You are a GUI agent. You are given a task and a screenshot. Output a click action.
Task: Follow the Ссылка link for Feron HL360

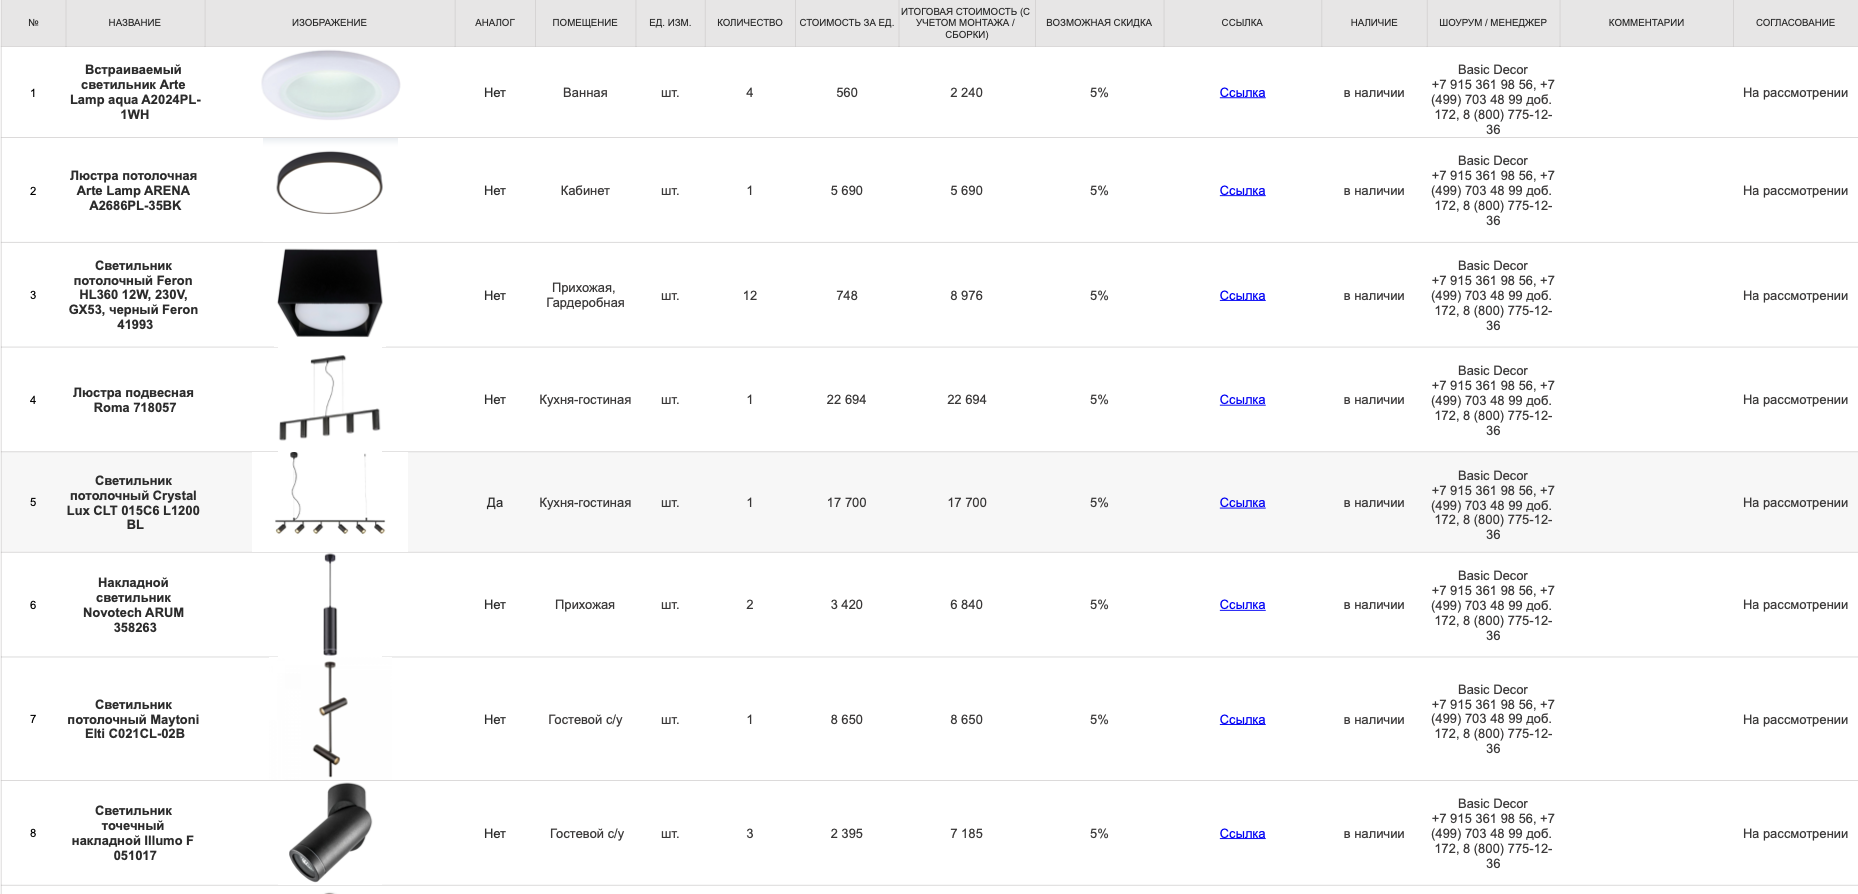pos(1242,295)
